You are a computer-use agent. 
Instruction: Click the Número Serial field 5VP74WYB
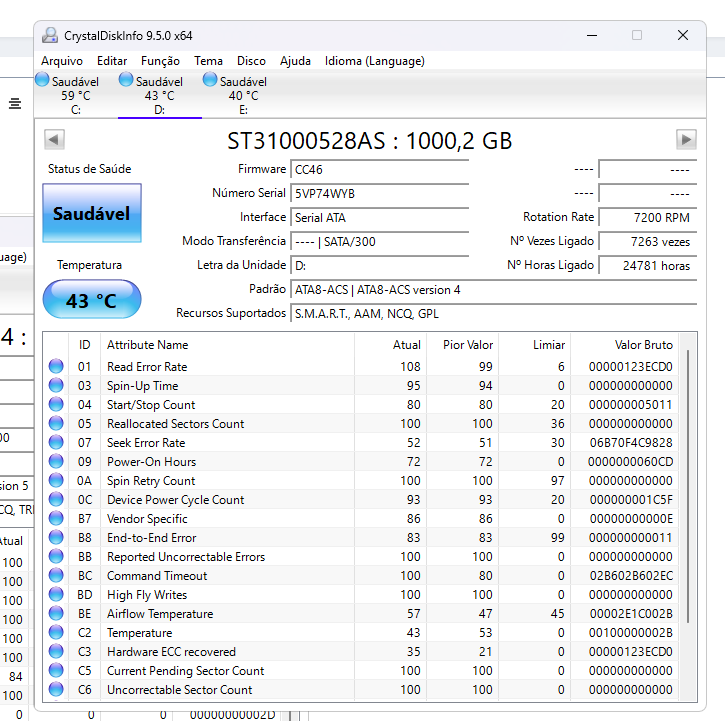(380, 193)
